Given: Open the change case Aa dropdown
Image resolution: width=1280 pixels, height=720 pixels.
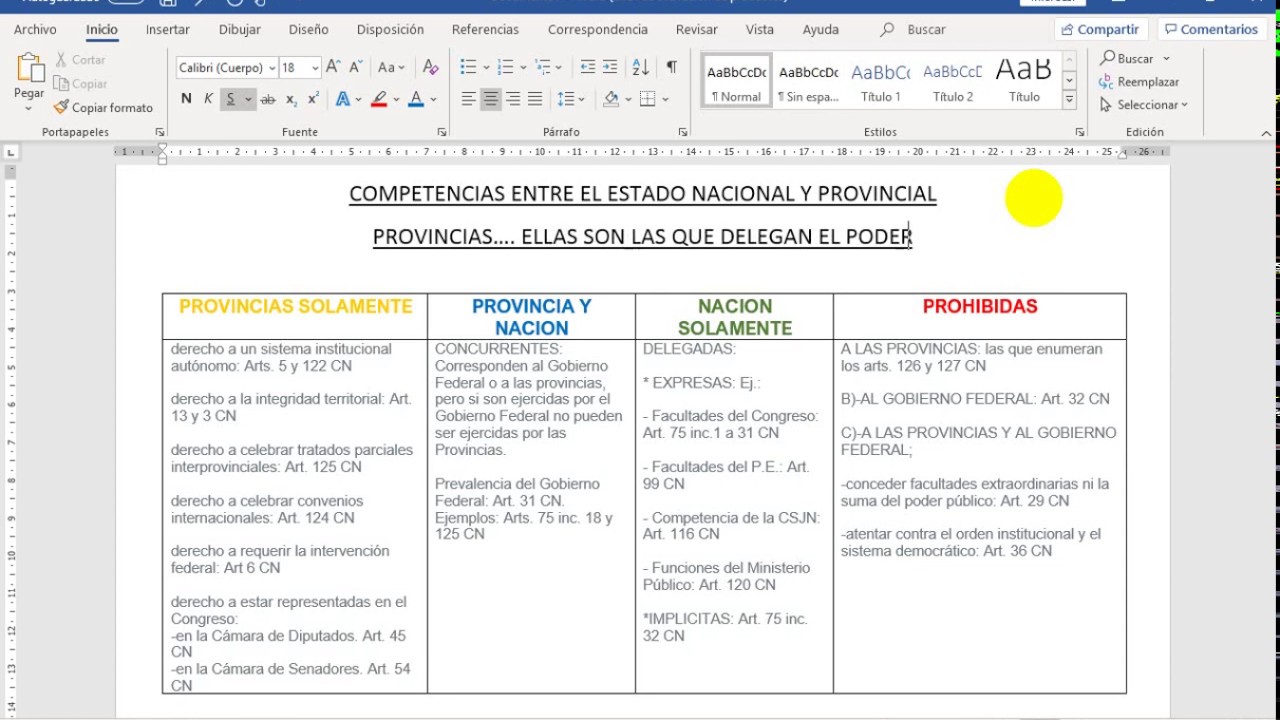Looking at the screenshot, I should tap(391, 67).
